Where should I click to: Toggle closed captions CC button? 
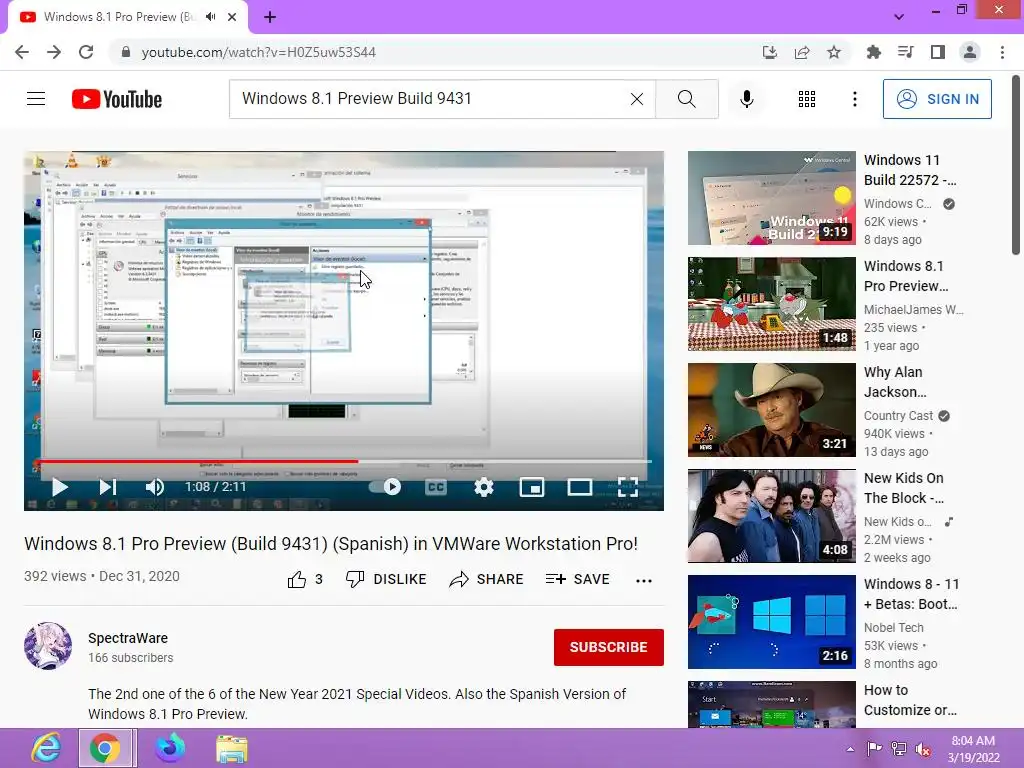436,487
